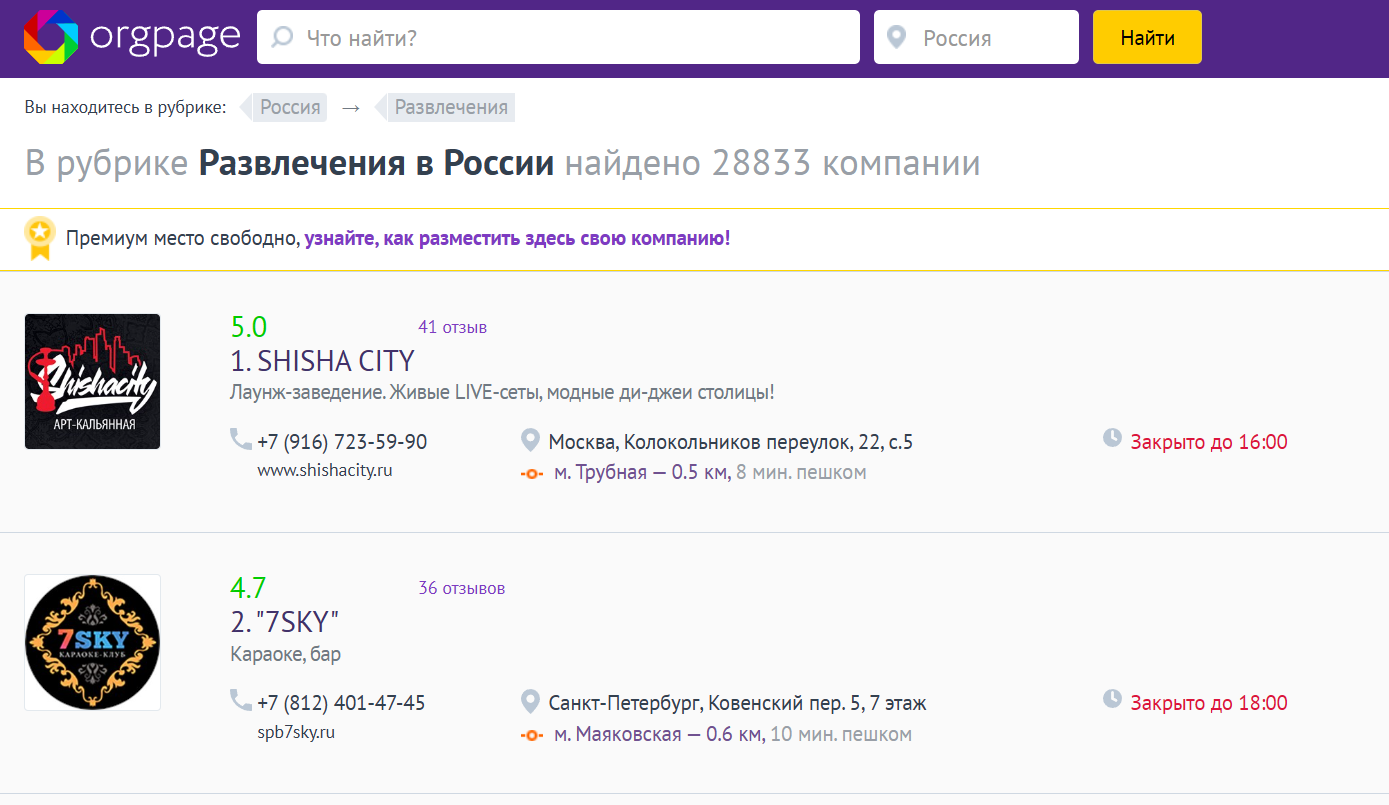Click the phone icon next to 7SKY number
Screen dimensions: 1389x805
241,699
